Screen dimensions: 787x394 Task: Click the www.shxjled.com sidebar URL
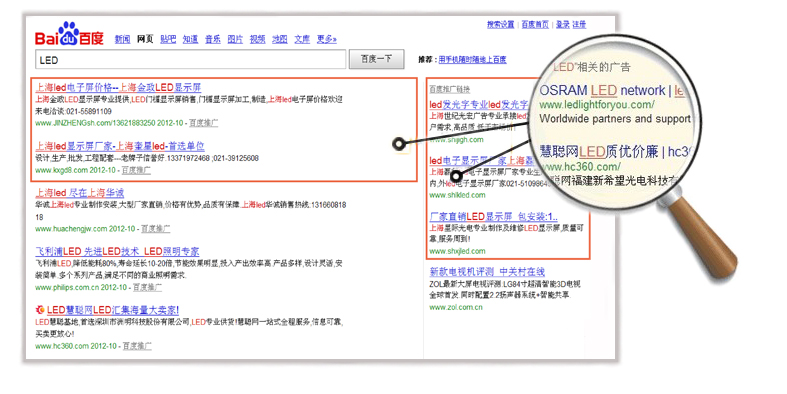click(x=458, y=251)
